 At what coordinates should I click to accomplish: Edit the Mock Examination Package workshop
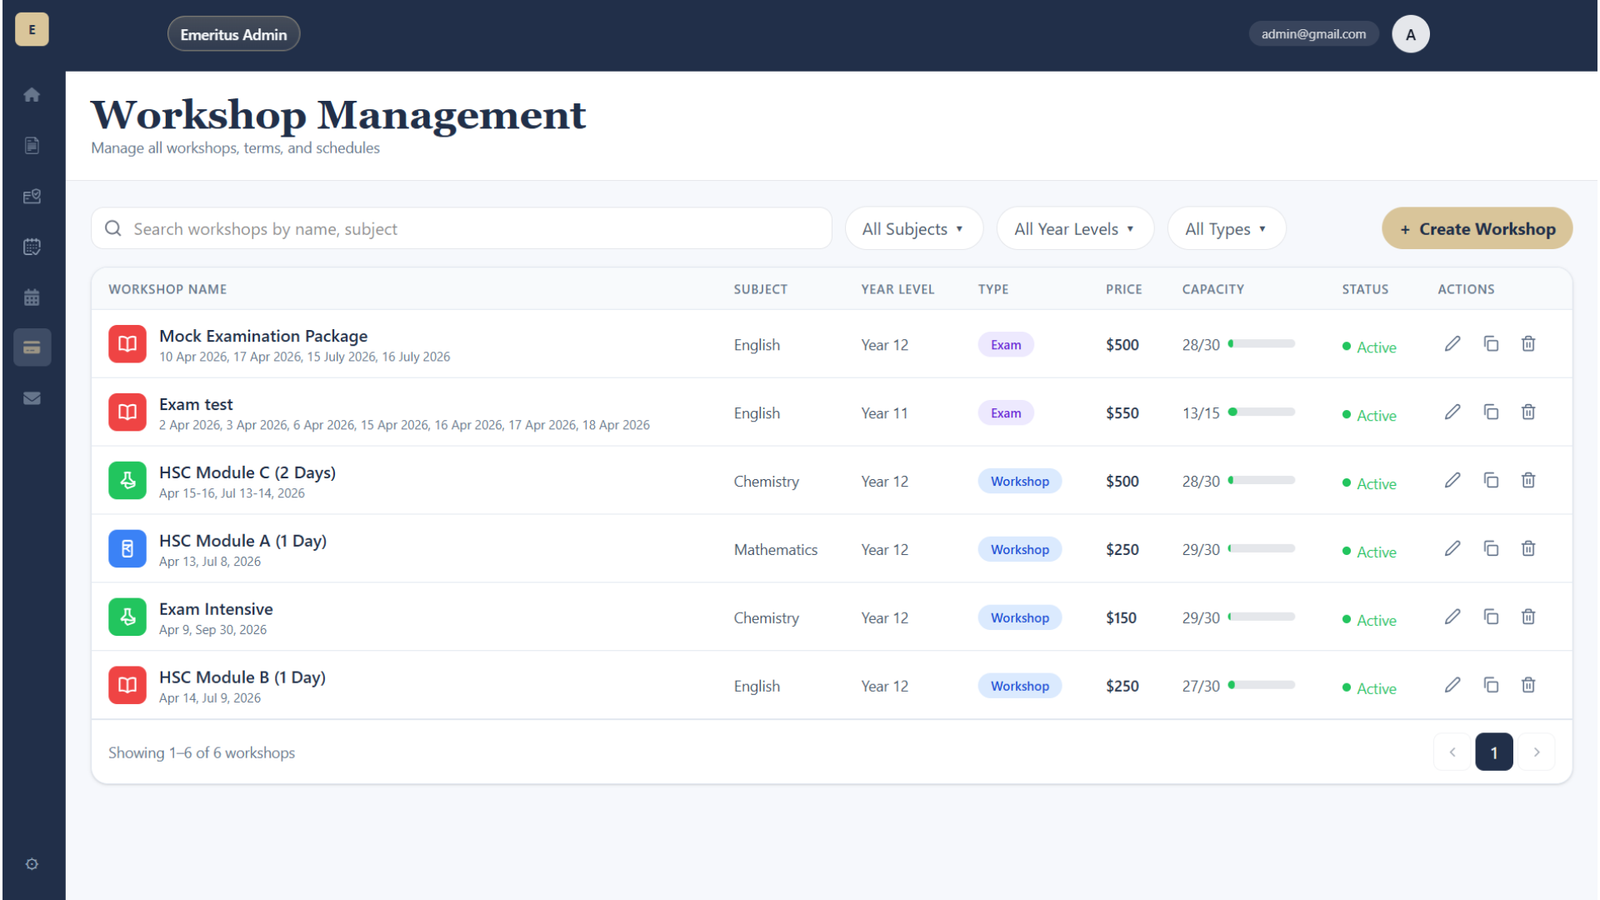[1452, 344]
